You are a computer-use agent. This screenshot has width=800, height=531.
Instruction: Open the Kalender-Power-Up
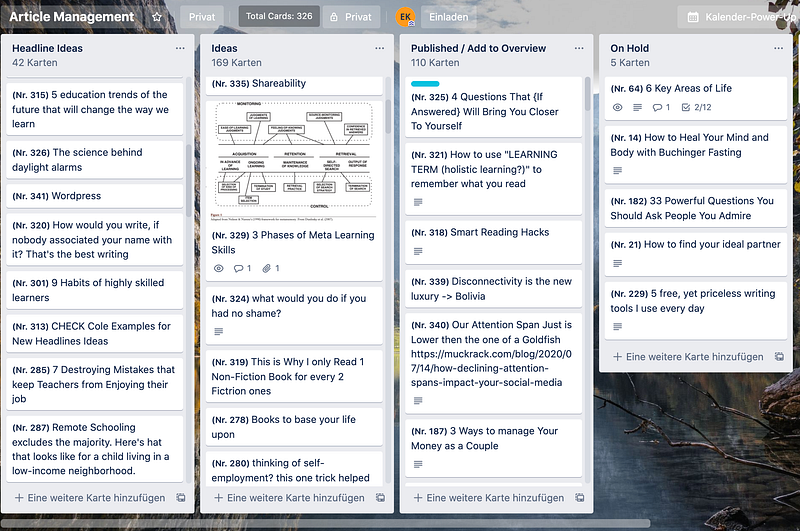(739, 17)
